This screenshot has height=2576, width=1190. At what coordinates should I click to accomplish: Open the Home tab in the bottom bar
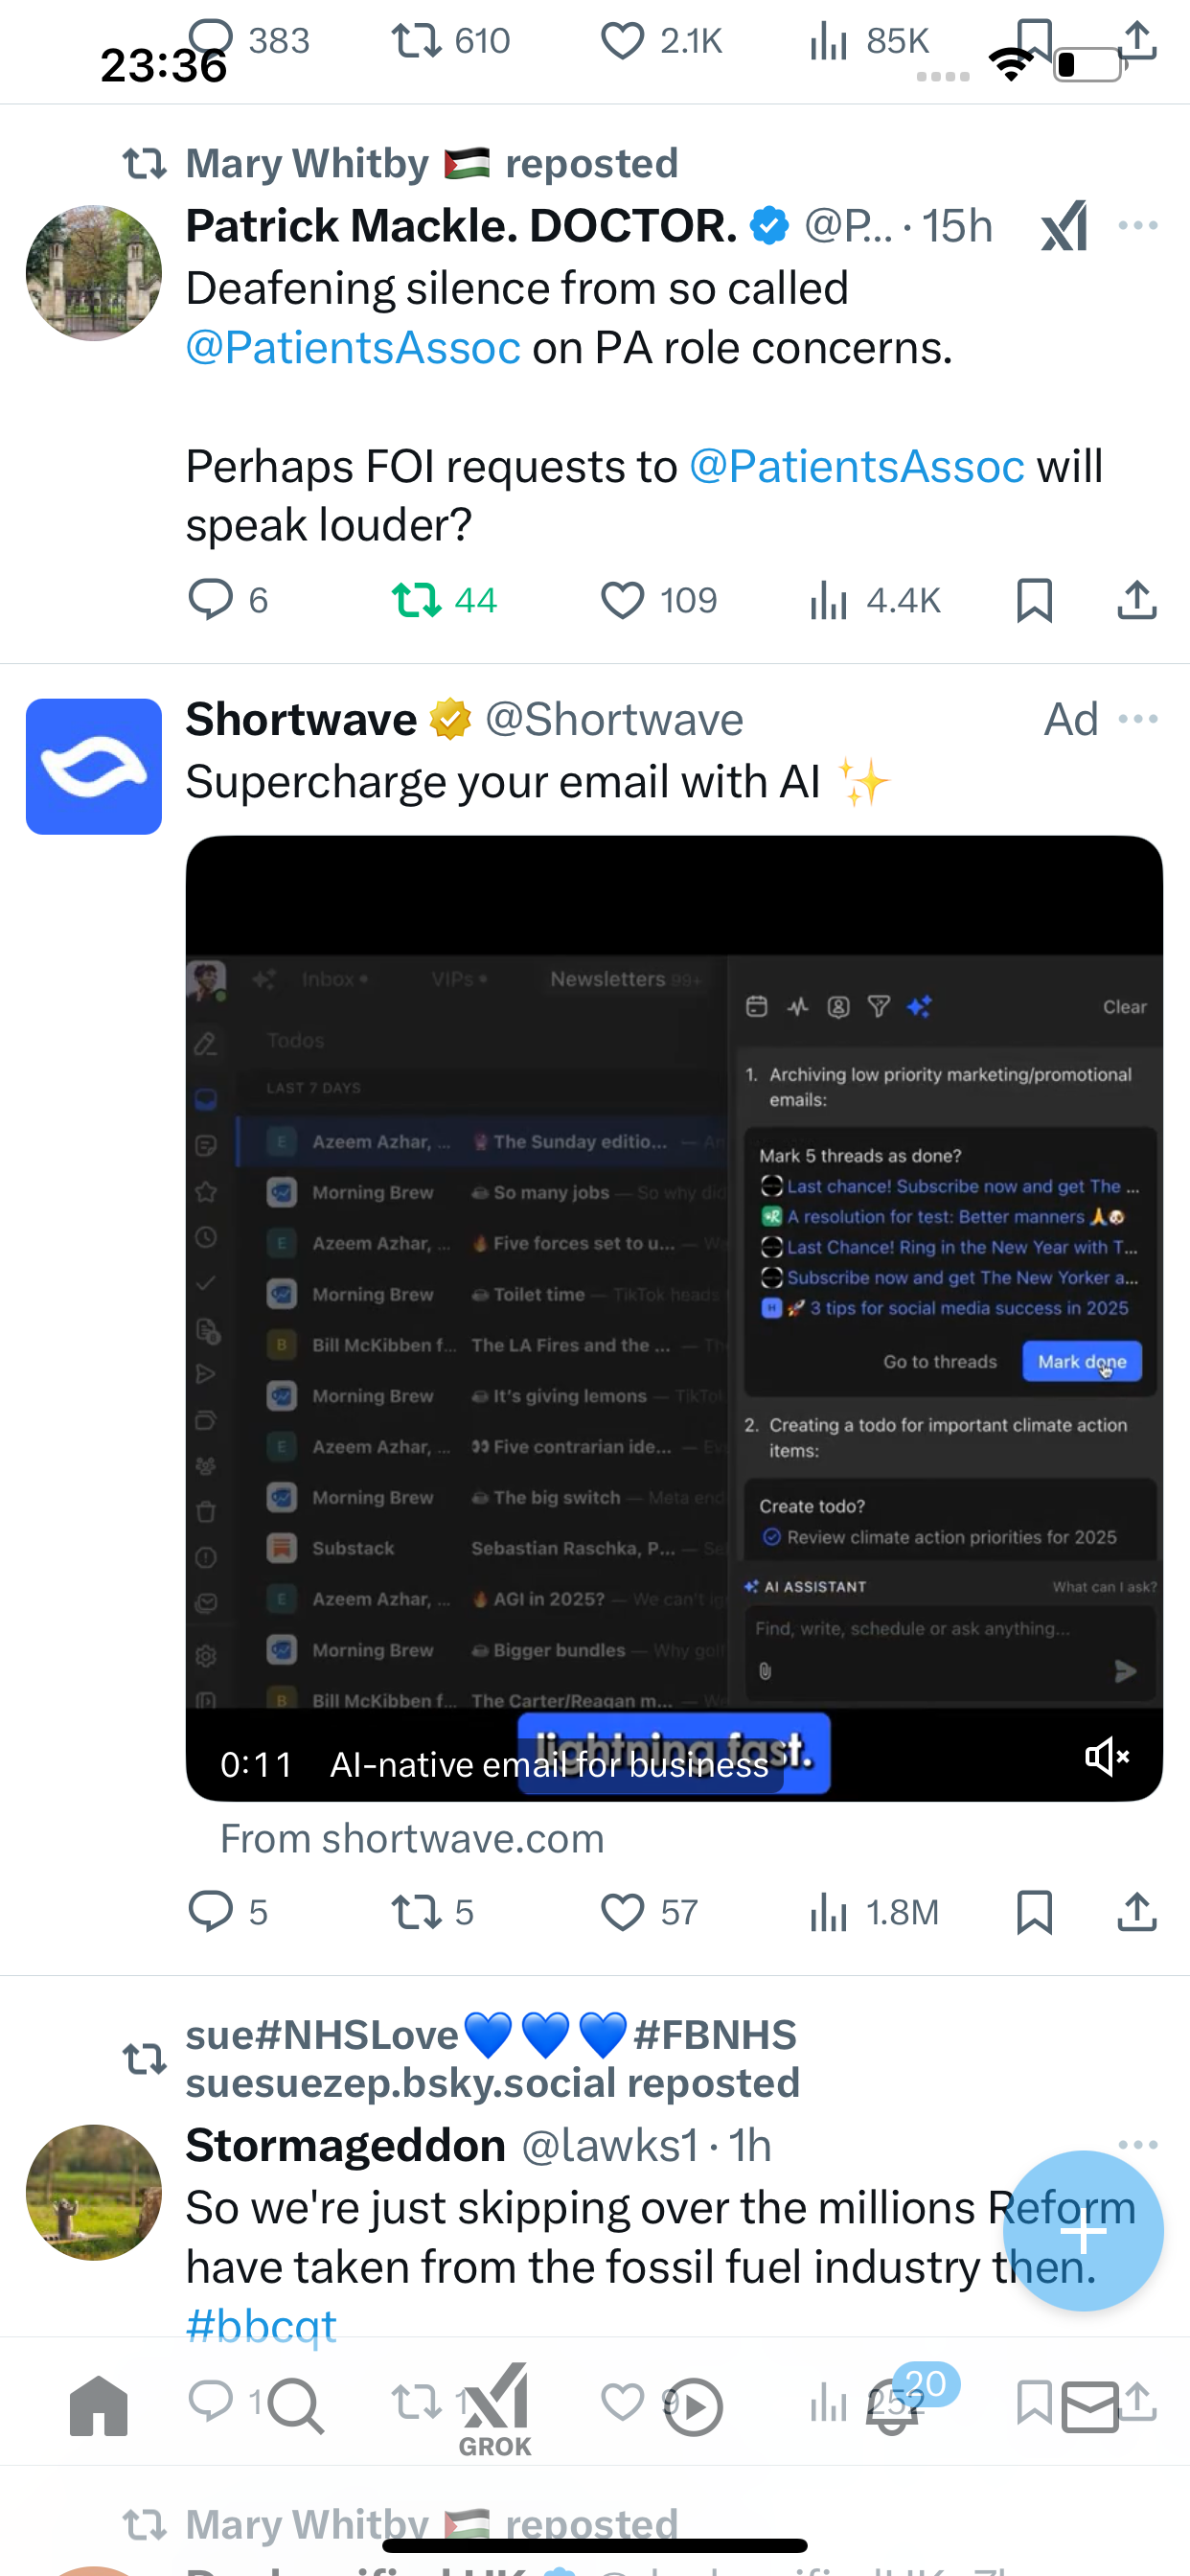pos(99,2406)
